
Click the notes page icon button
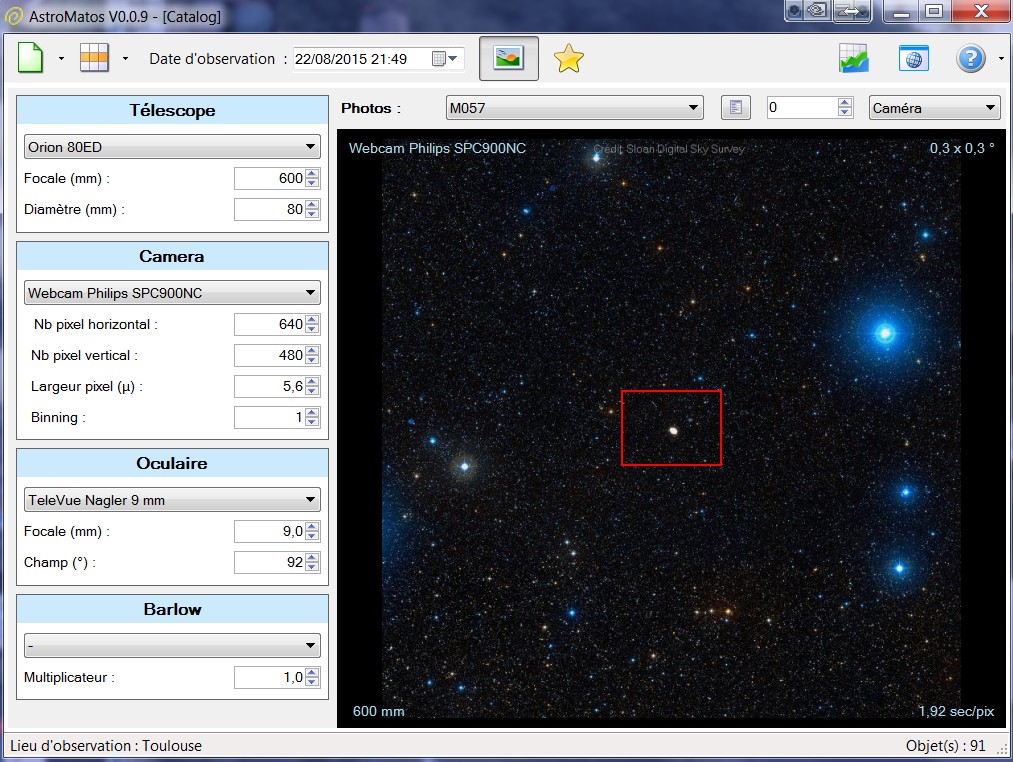click(736, 107)
